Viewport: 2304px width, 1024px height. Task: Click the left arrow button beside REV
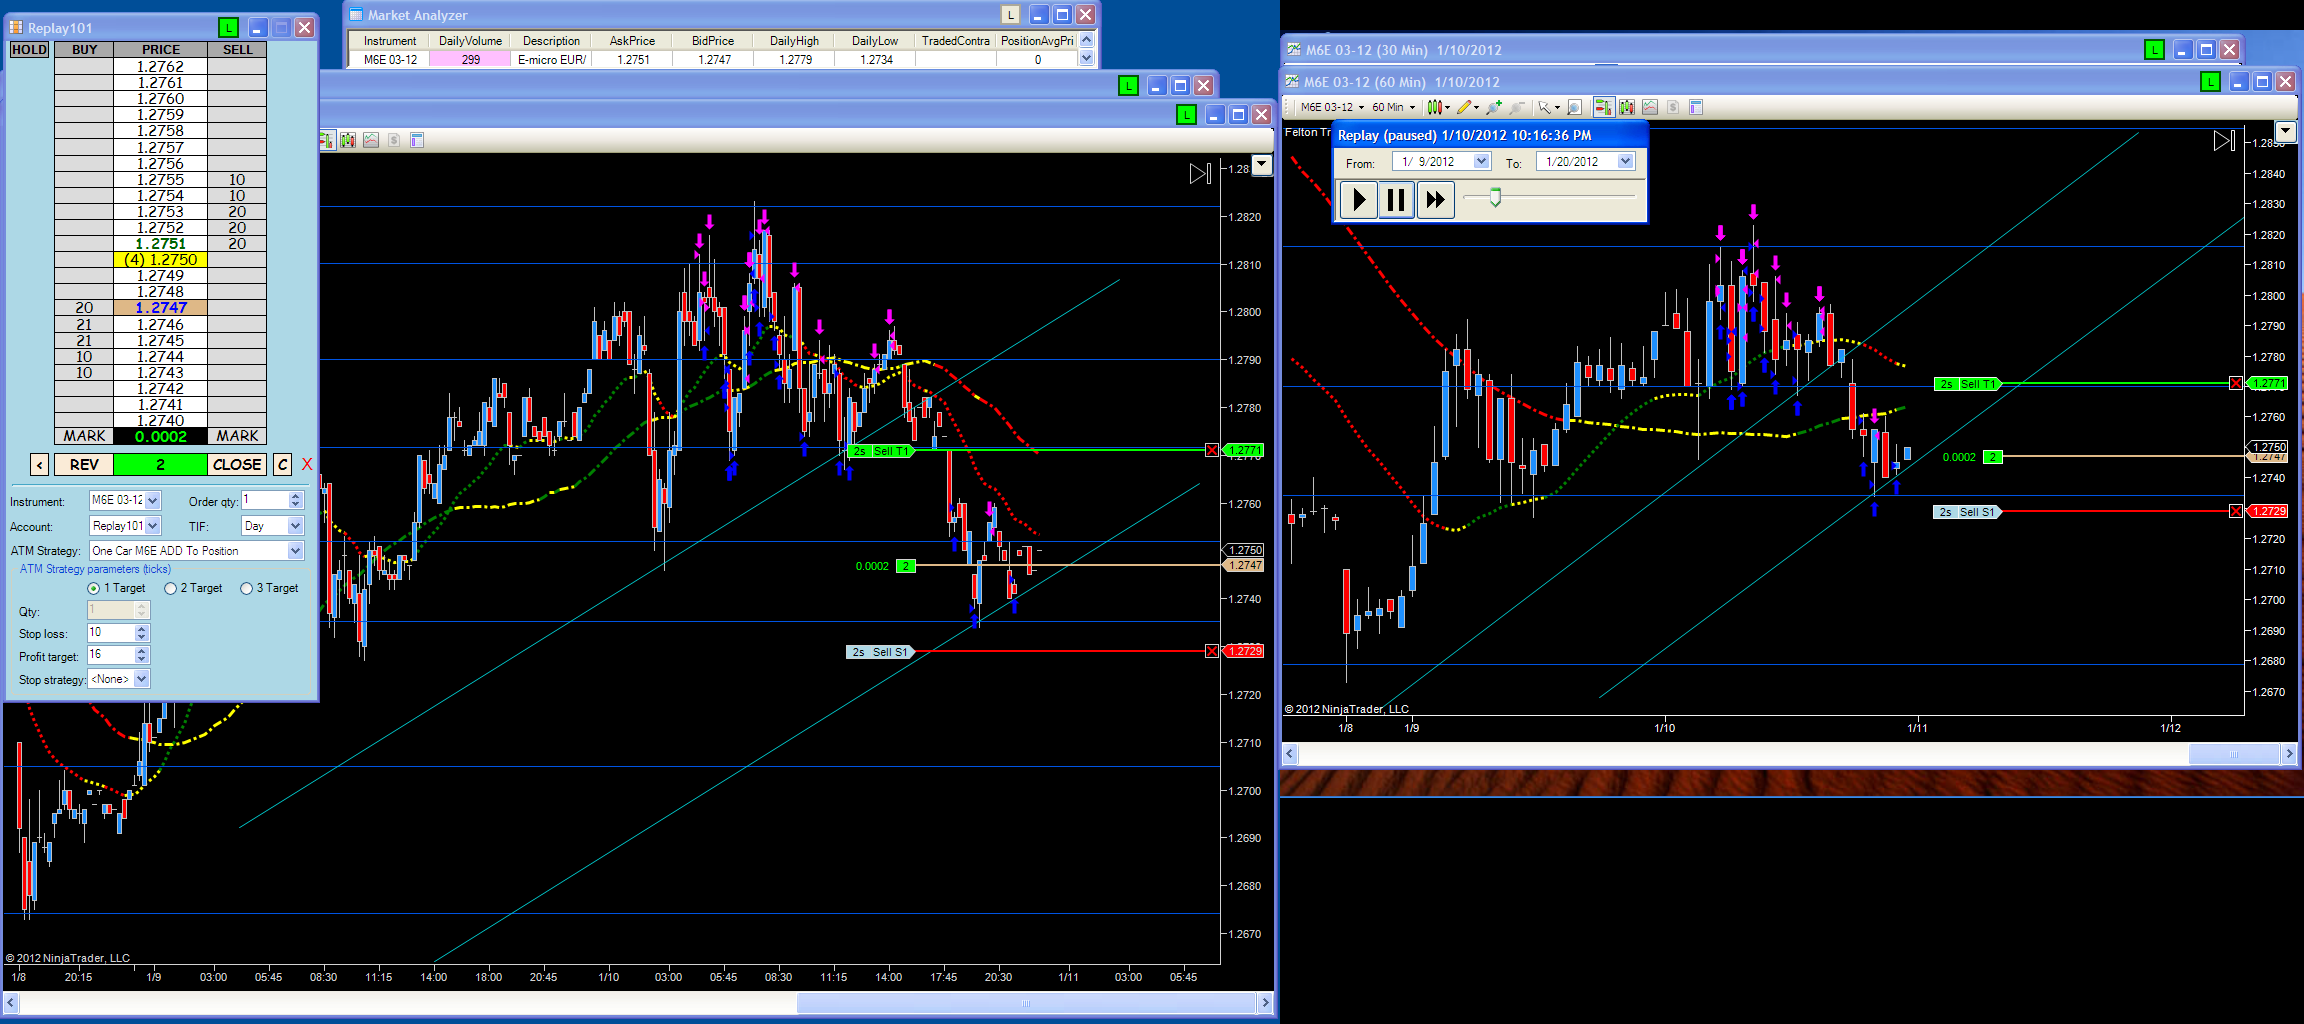[39, 464]
